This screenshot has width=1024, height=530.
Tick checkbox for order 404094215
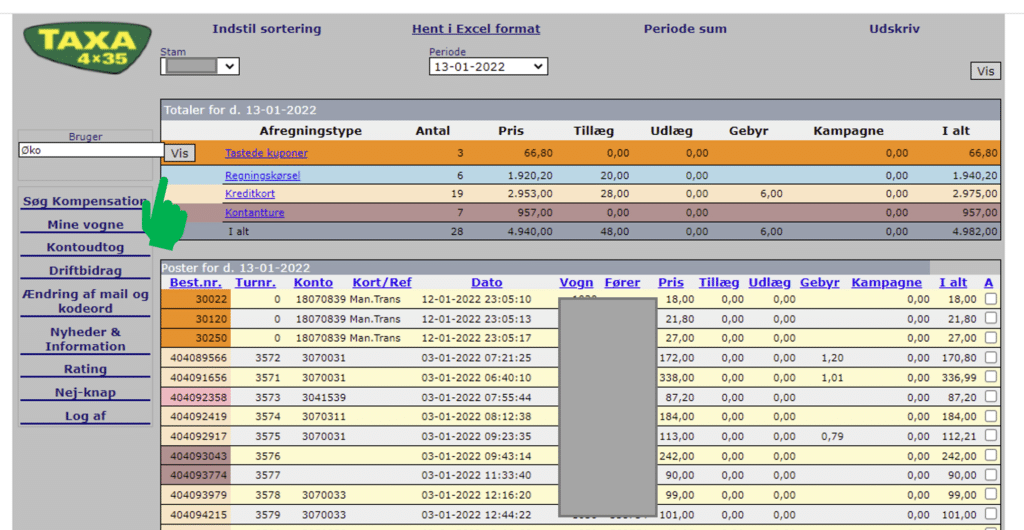click(991, 514)
